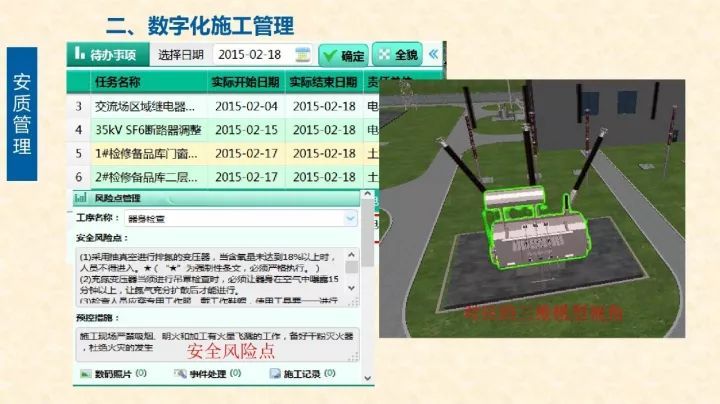Select the 待办事项 tab
Image resolution: width=720 pixels, height=404 pixels.
pos(109,55)
